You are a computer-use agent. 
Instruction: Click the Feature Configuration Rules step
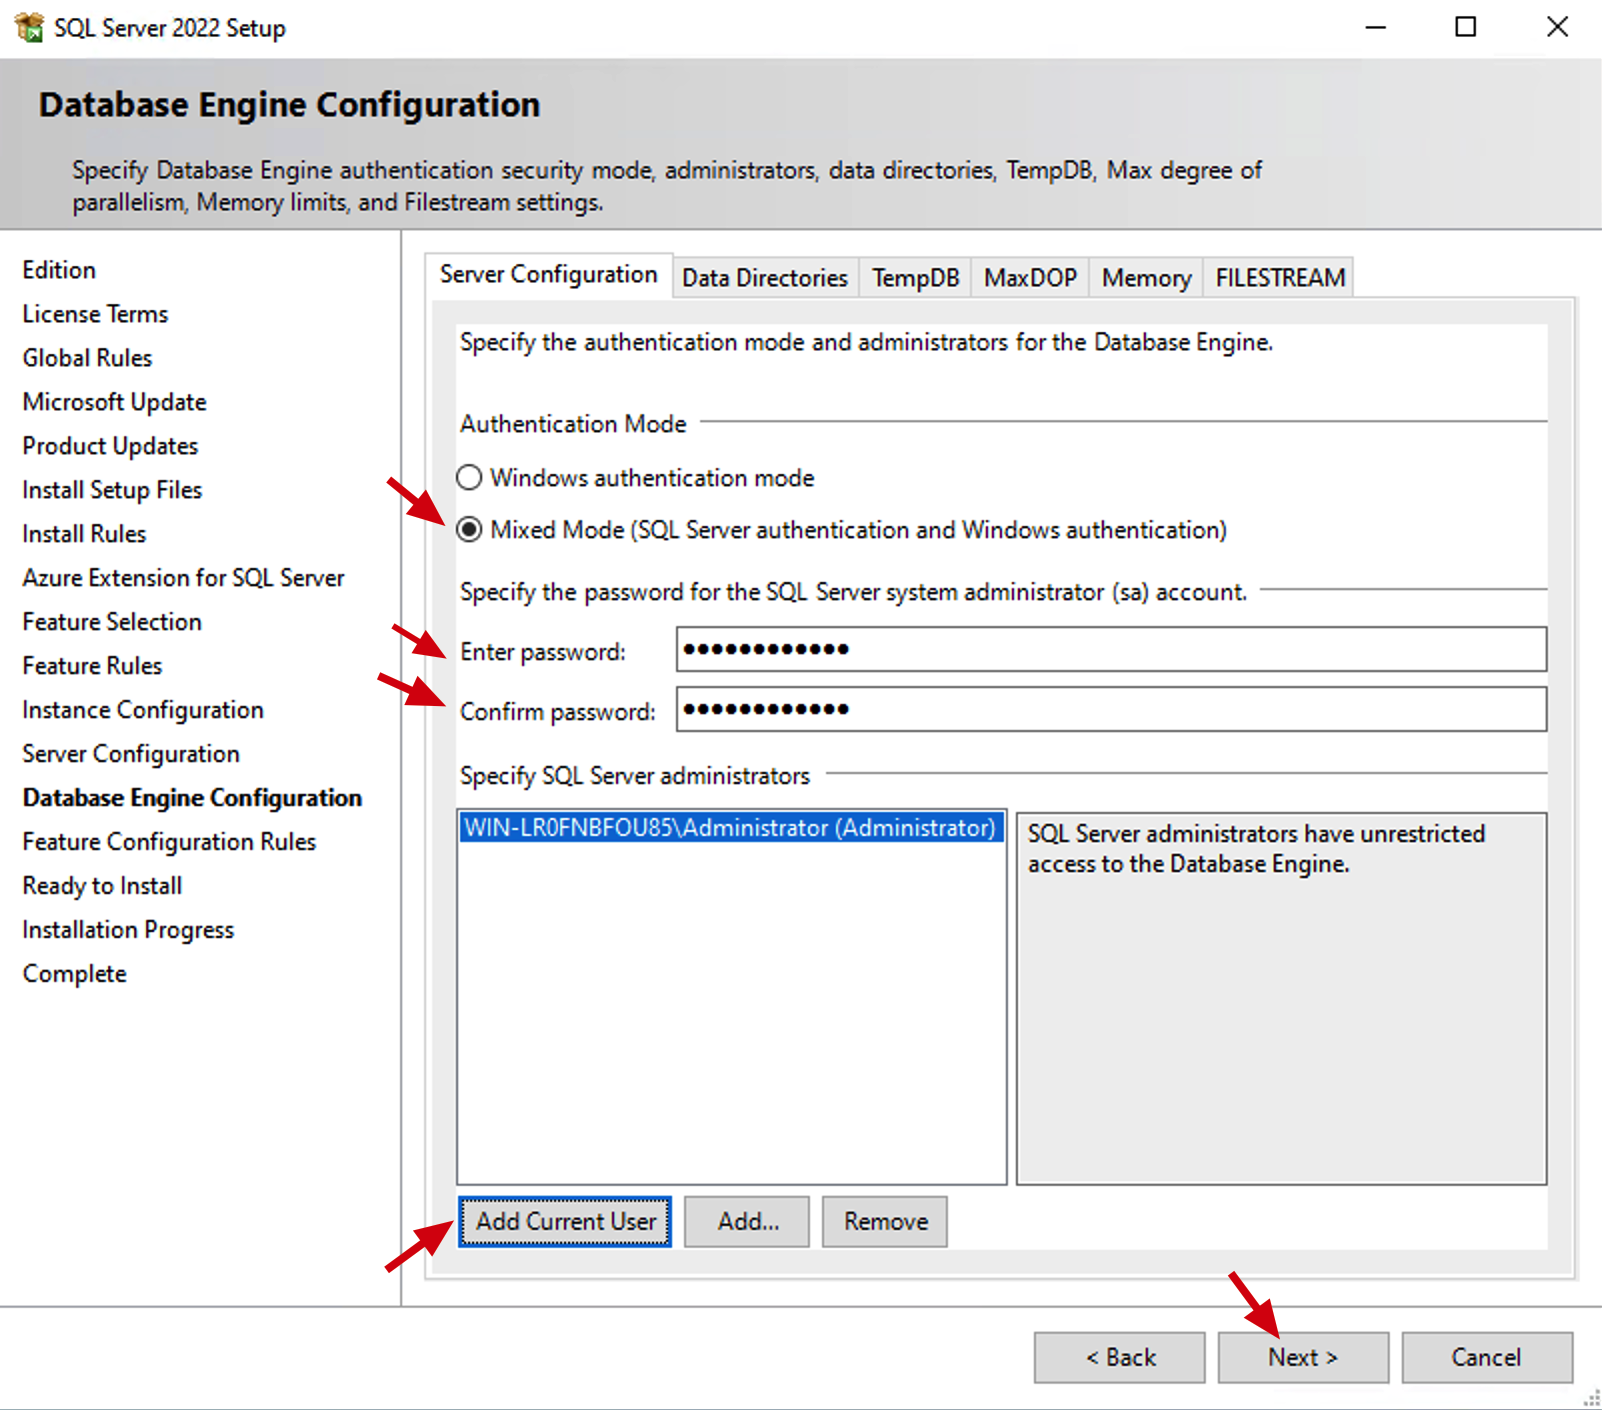[x=170, y=842]
